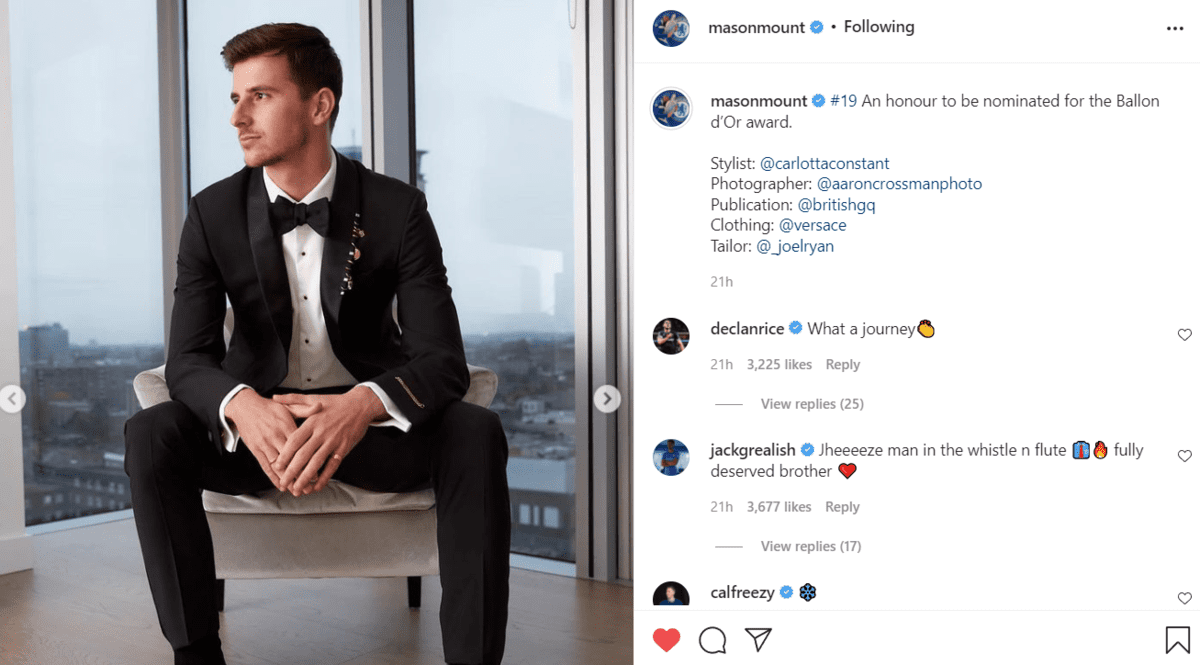The height and width of the screenshot is (665, 1200).
Task: Click the Following button in header
Action: [x=879, y=27]
